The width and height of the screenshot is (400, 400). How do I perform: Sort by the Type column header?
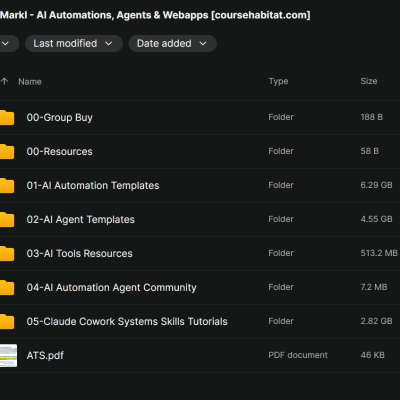(x=278, y=81)
